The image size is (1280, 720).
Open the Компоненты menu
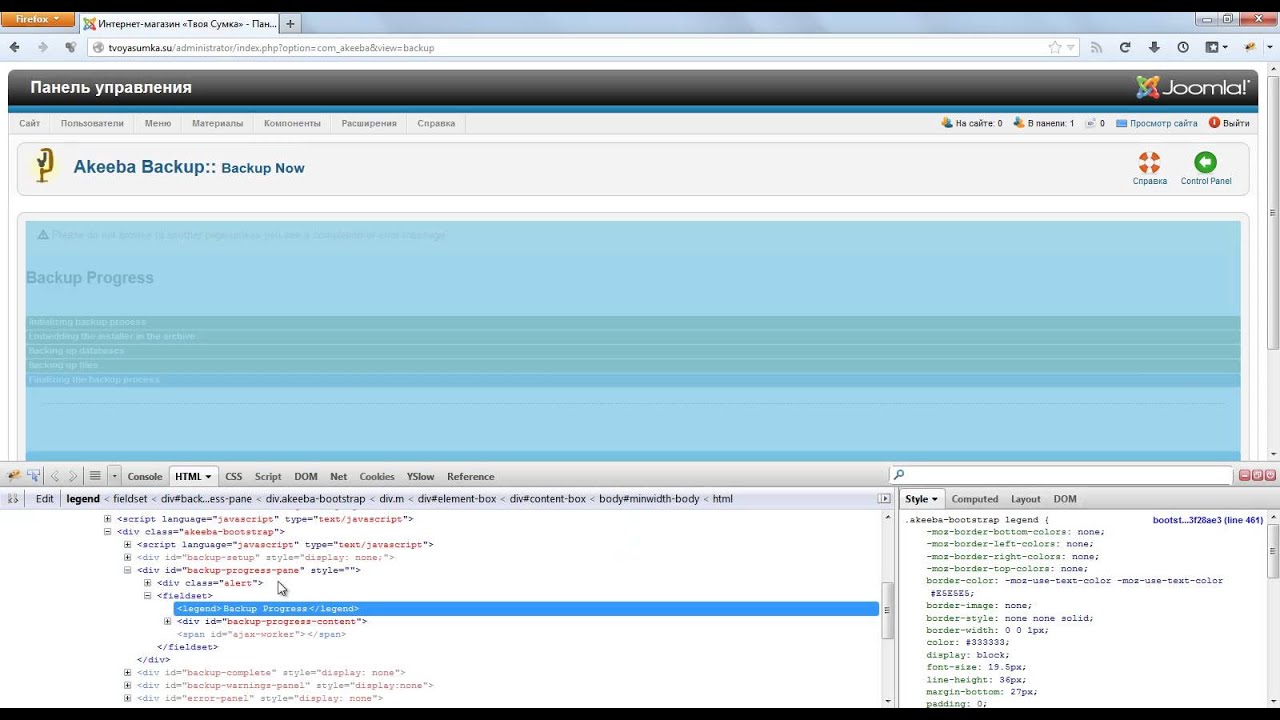pyautogui.click(x=292, y=123)
